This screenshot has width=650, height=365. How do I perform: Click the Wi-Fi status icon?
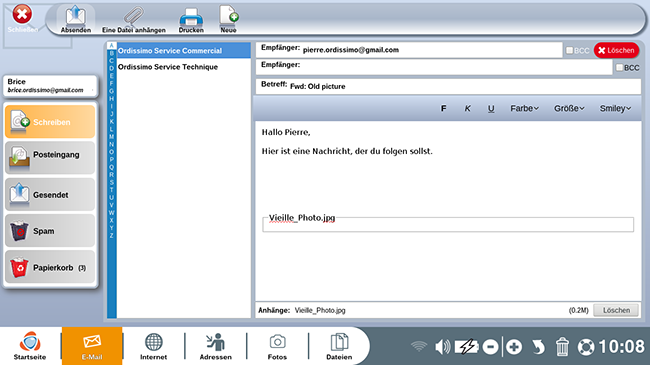pyautogui.click(x=419, y=346)
